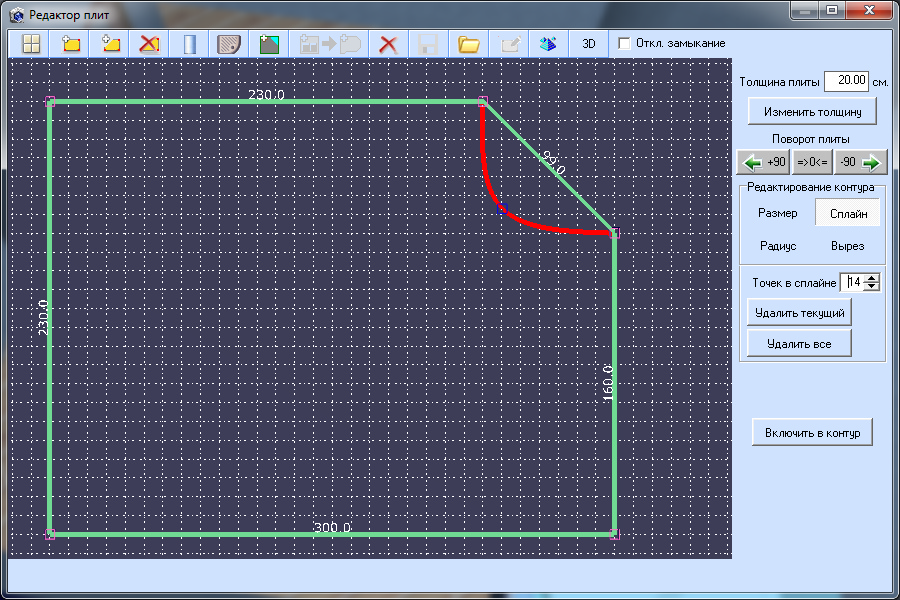Click the grid layout icon in toolbar
The width and height of the screenshot is (900, 600).
pos(31,44)
